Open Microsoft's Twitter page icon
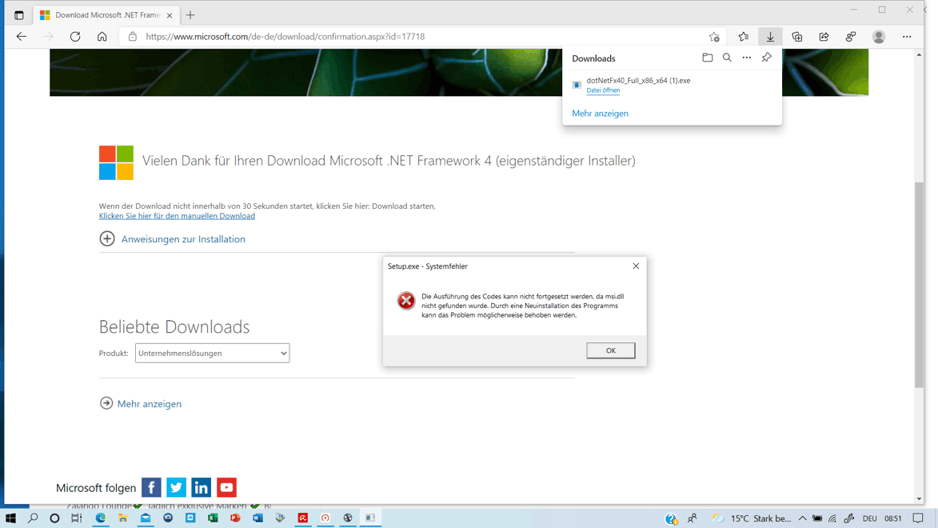Screen dimensions: 938x528 click(176, 487)
